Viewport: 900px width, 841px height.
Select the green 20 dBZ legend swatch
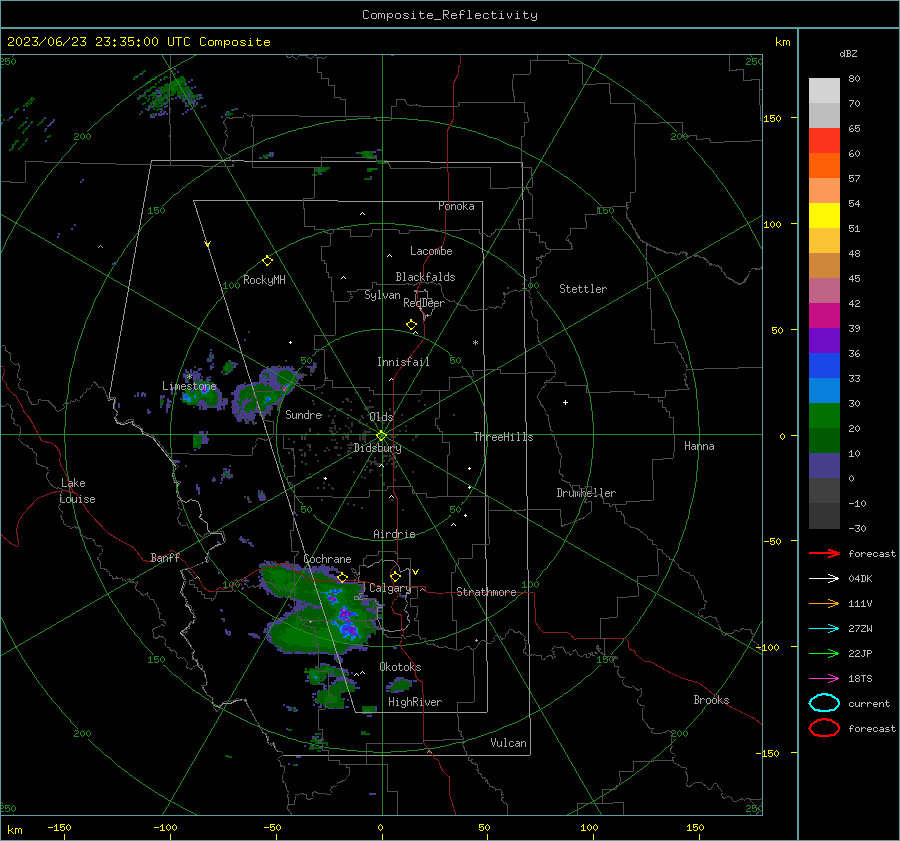click(x=824, y=416)
